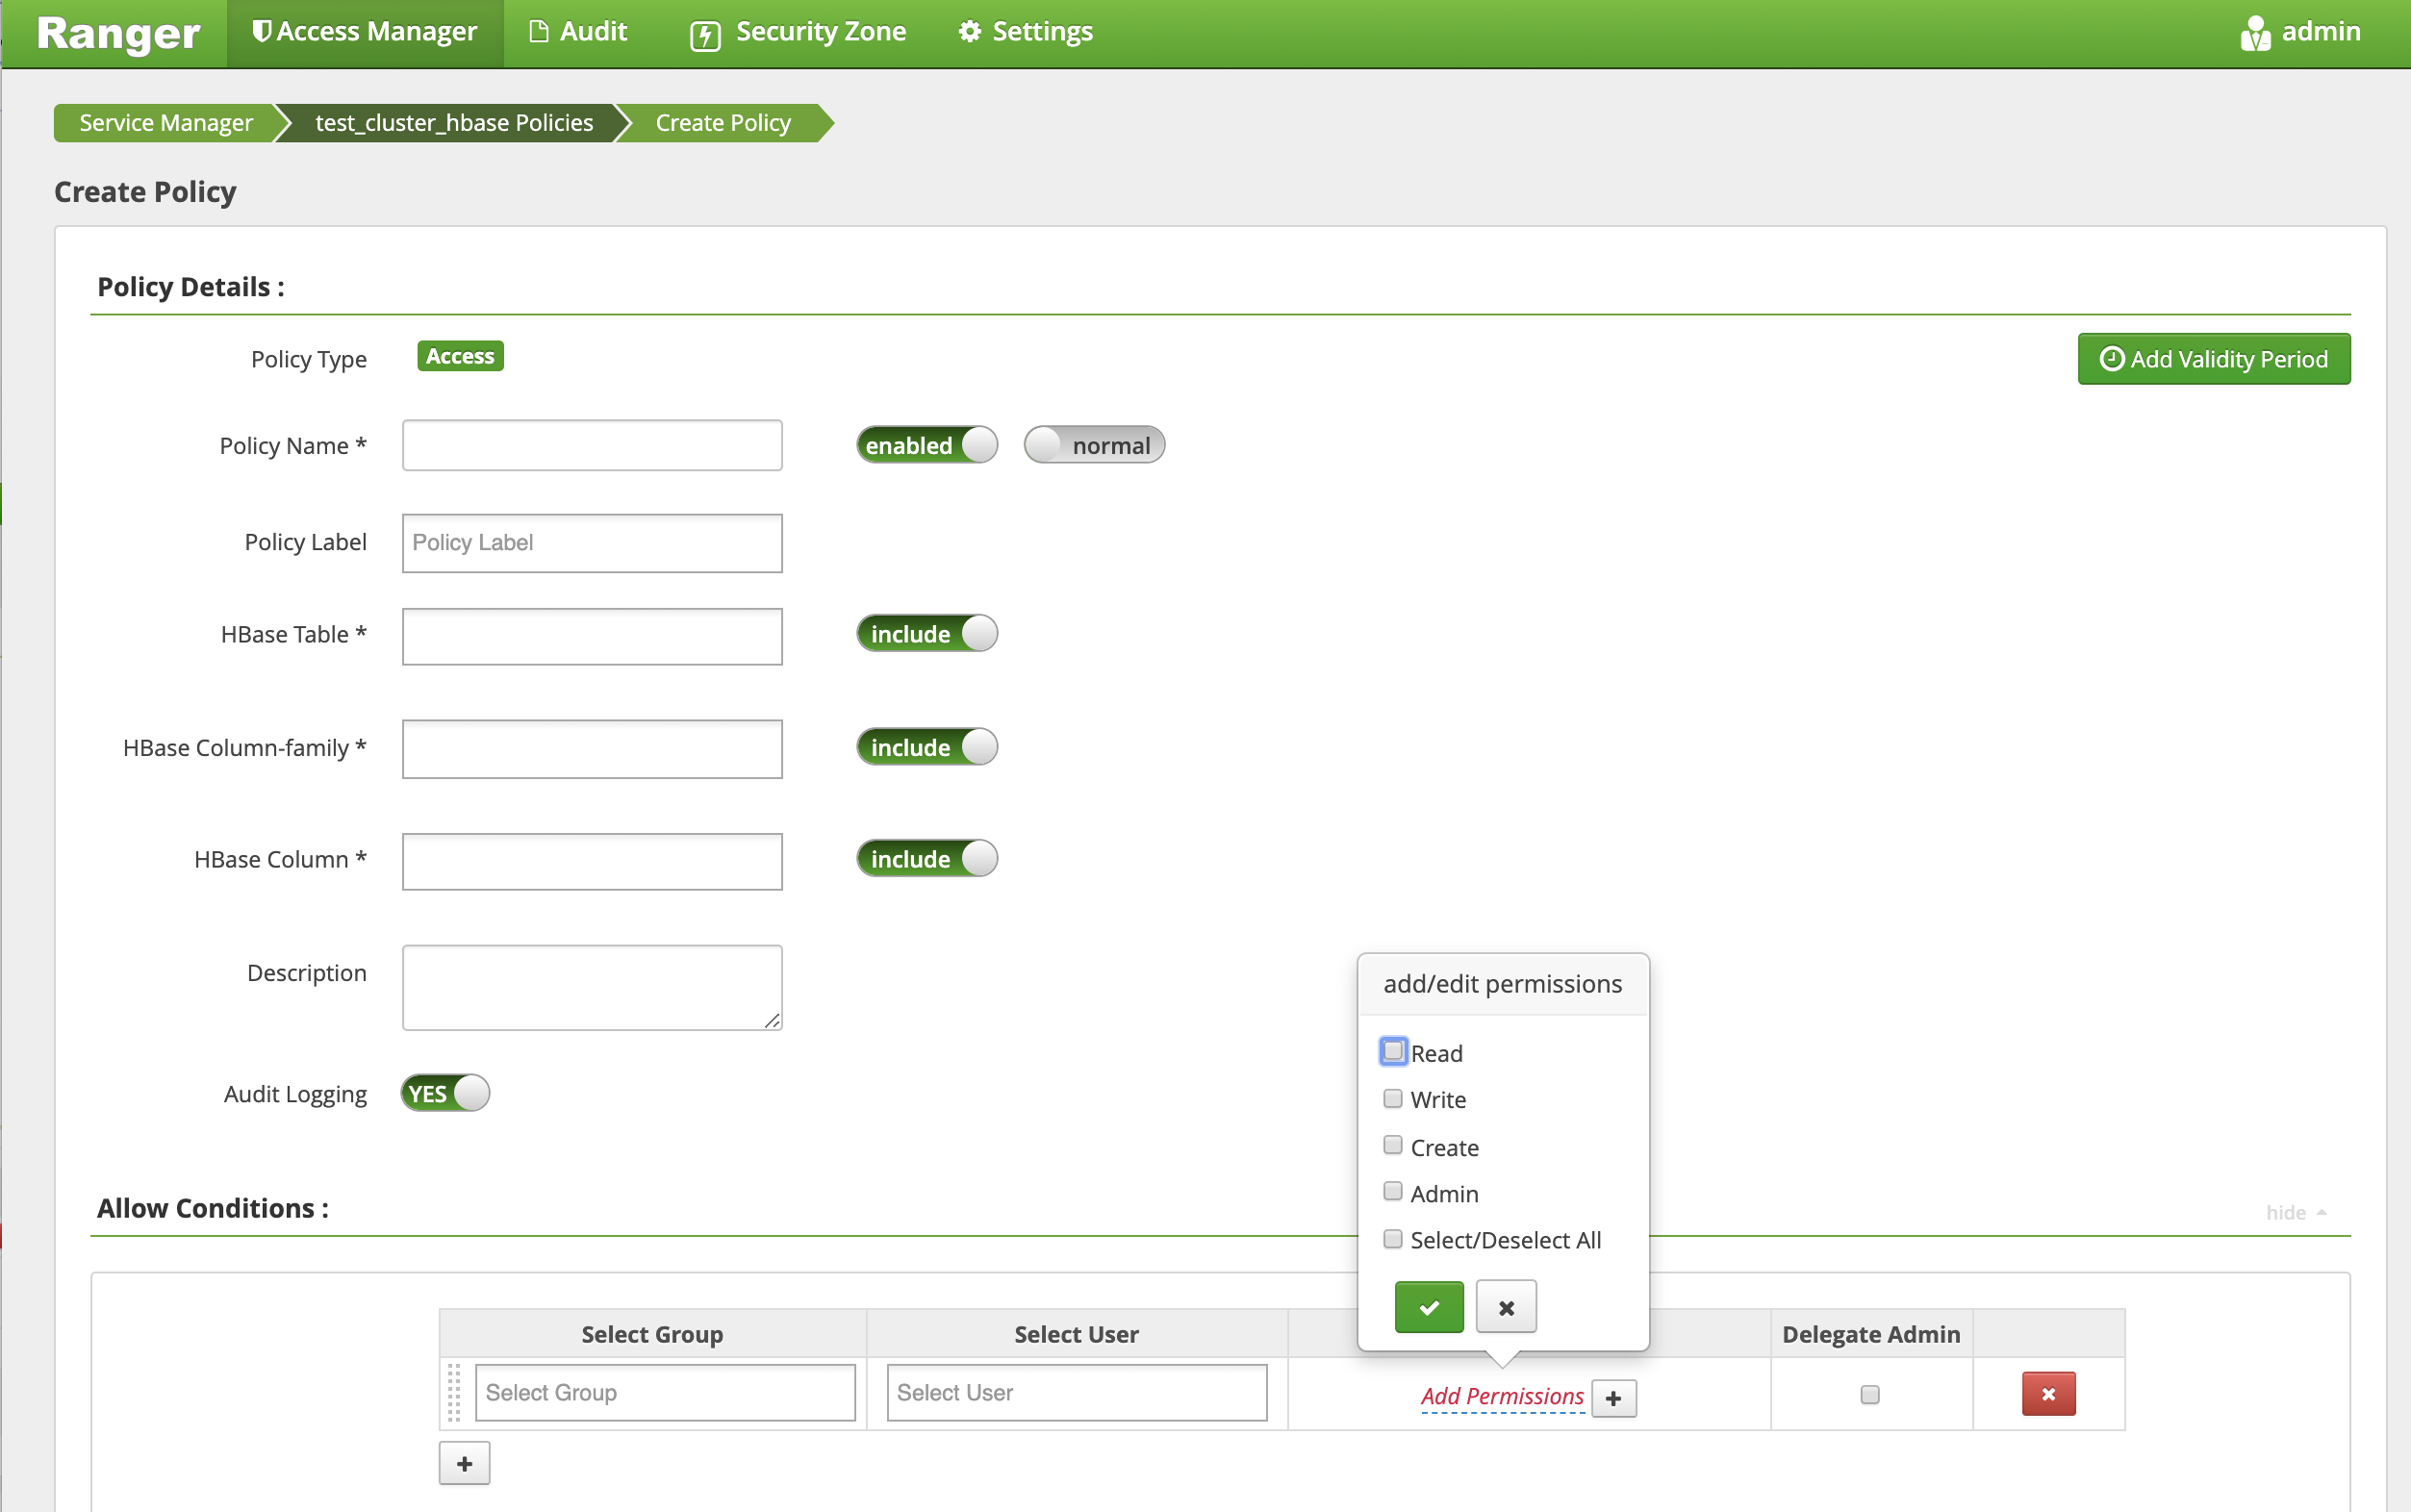Click the Policy Name input field

pos(591,444)
